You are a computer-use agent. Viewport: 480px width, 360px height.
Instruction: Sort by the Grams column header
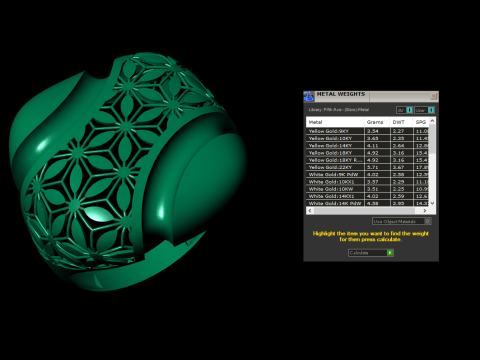click(x=377, y=122)
